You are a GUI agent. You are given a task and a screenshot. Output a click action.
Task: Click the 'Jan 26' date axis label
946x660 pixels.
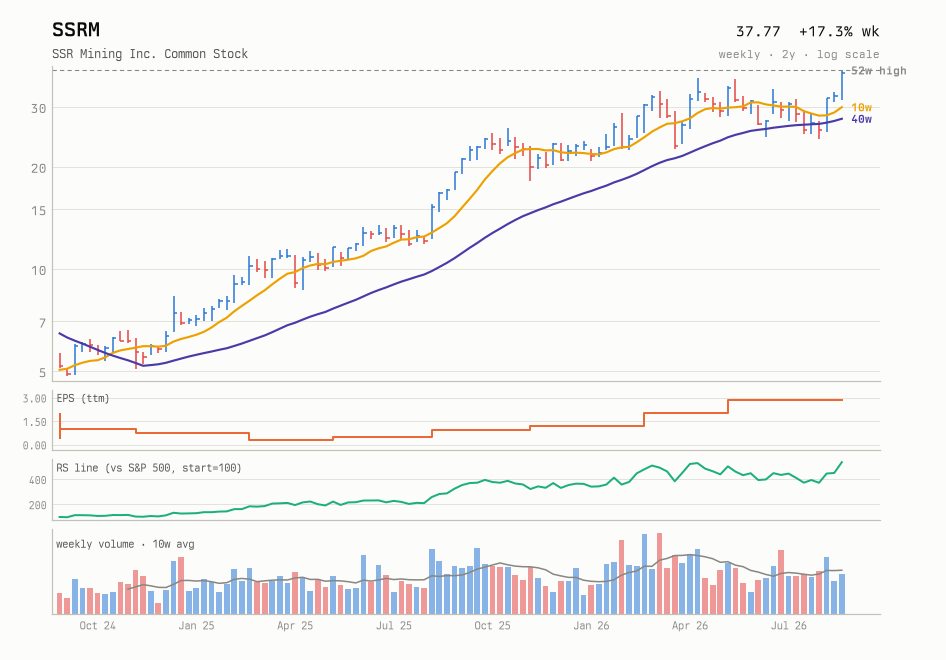(x=591, y=626)
